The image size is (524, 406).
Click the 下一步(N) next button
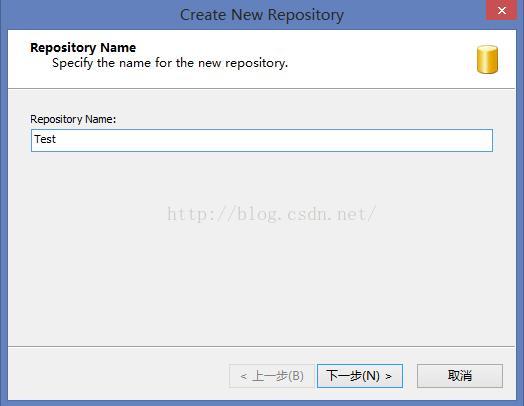[360, 376]
